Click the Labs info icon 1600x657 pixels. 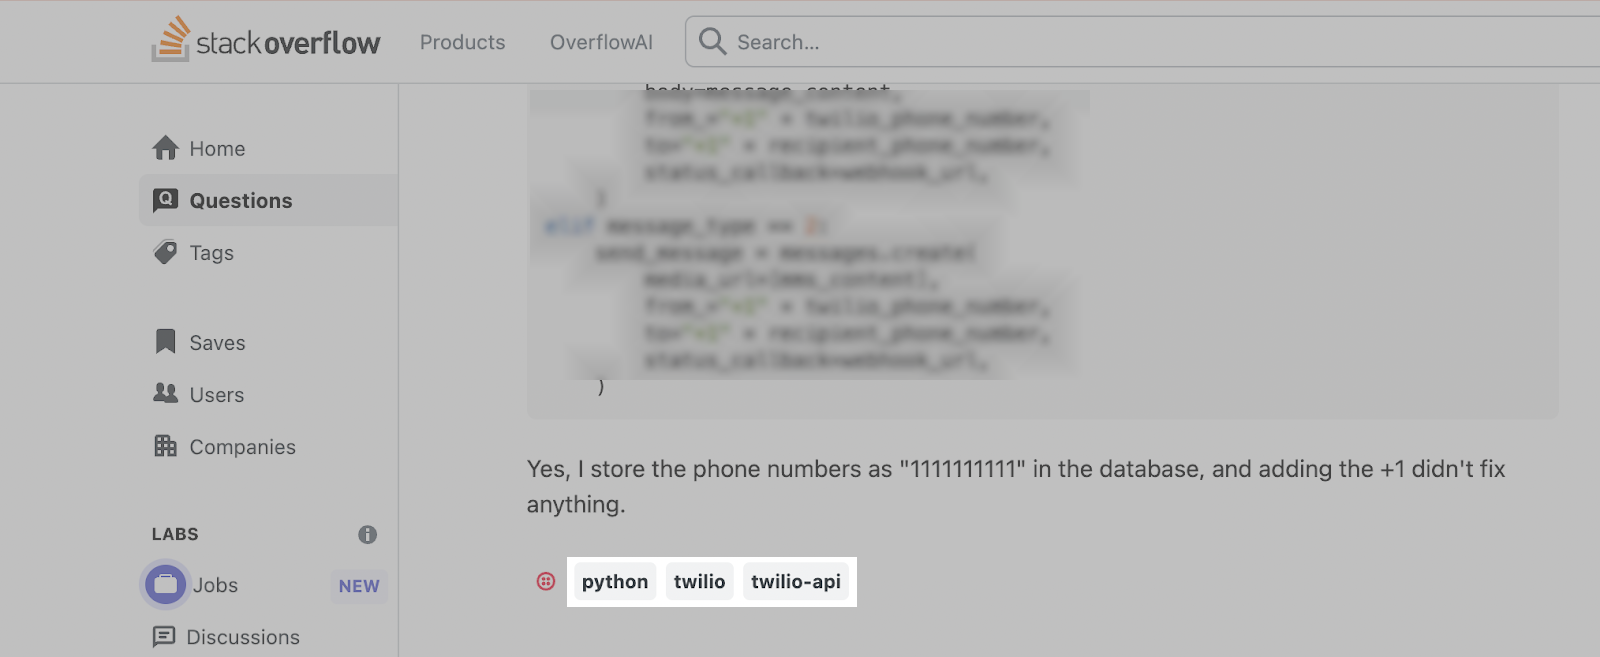point(367,535)
